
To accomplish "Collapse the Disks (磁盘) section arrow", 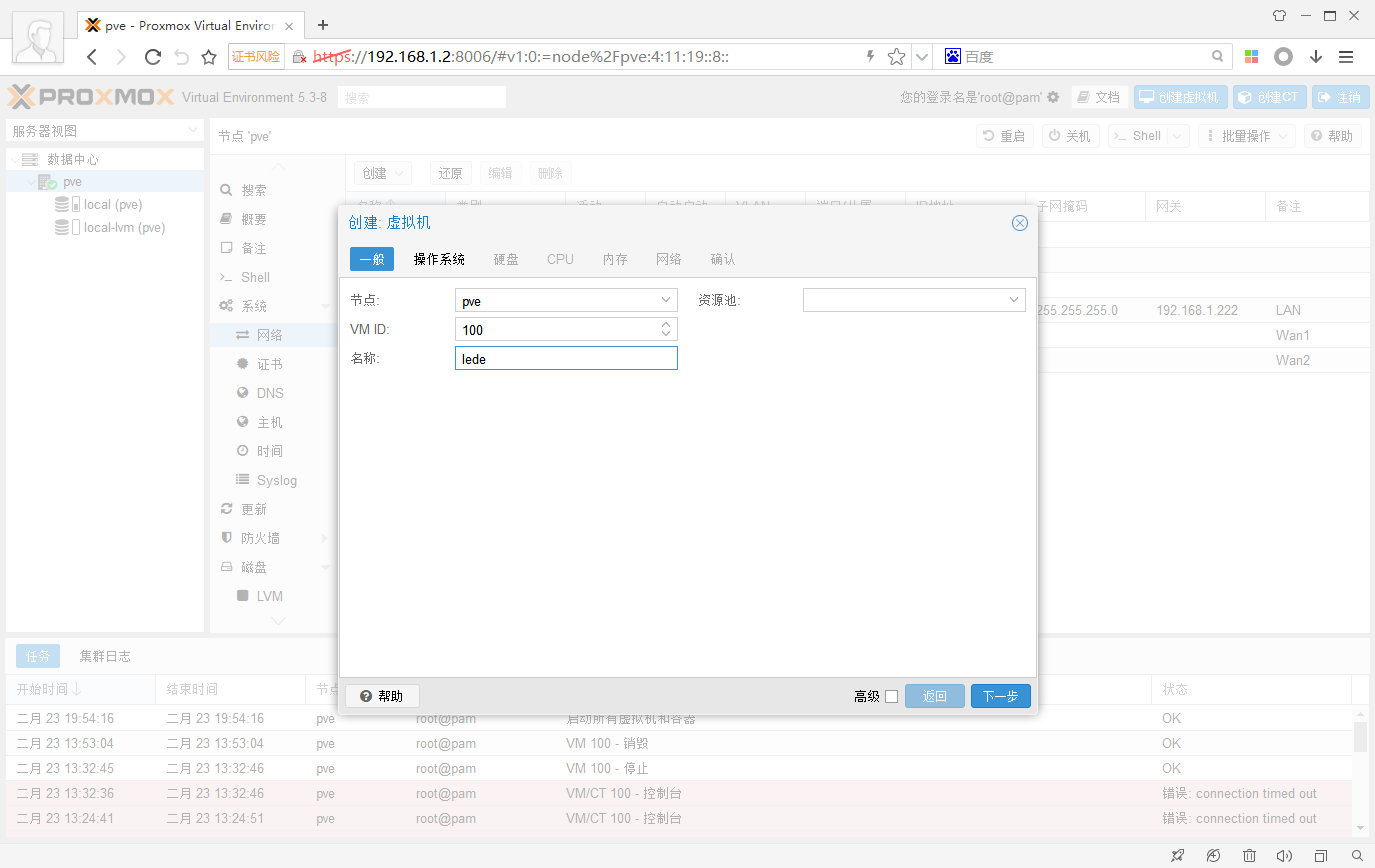I will (324, 567).
